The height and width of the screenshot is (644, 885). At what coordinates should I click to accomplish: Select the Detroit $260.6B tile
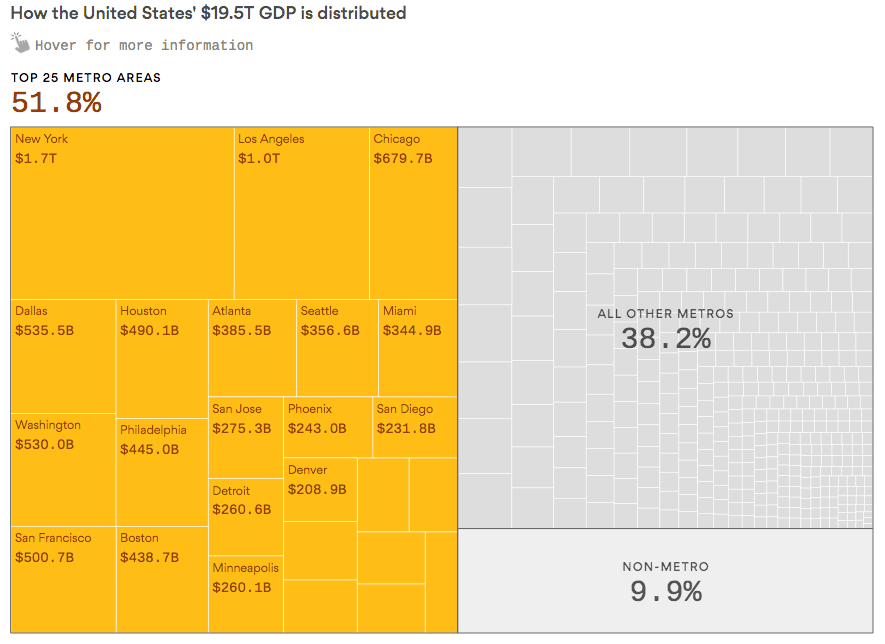pyautogui.click(x=246, y=517)
